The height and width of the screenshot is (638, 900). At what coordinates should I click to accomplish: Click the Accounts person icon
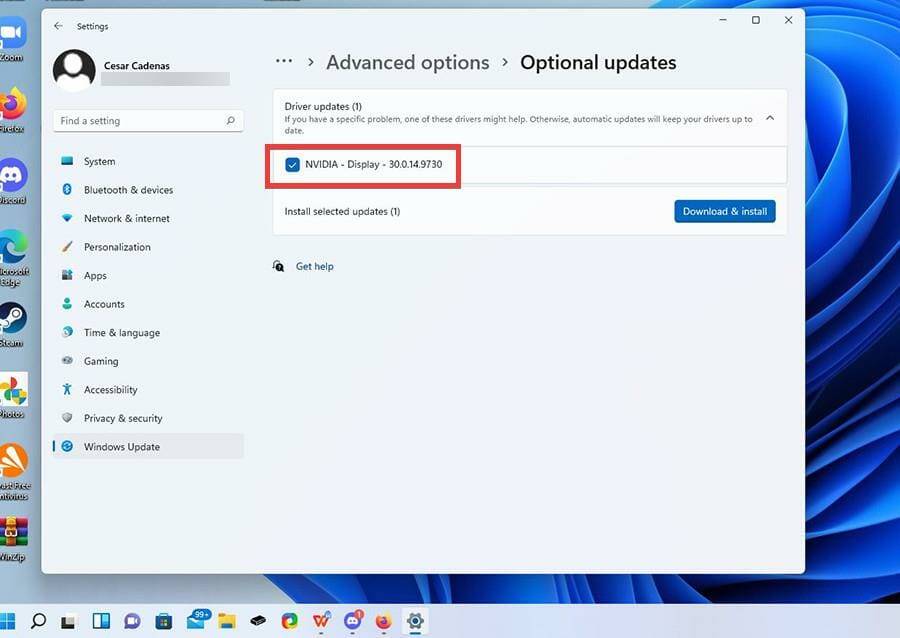(x=67, y=304)
